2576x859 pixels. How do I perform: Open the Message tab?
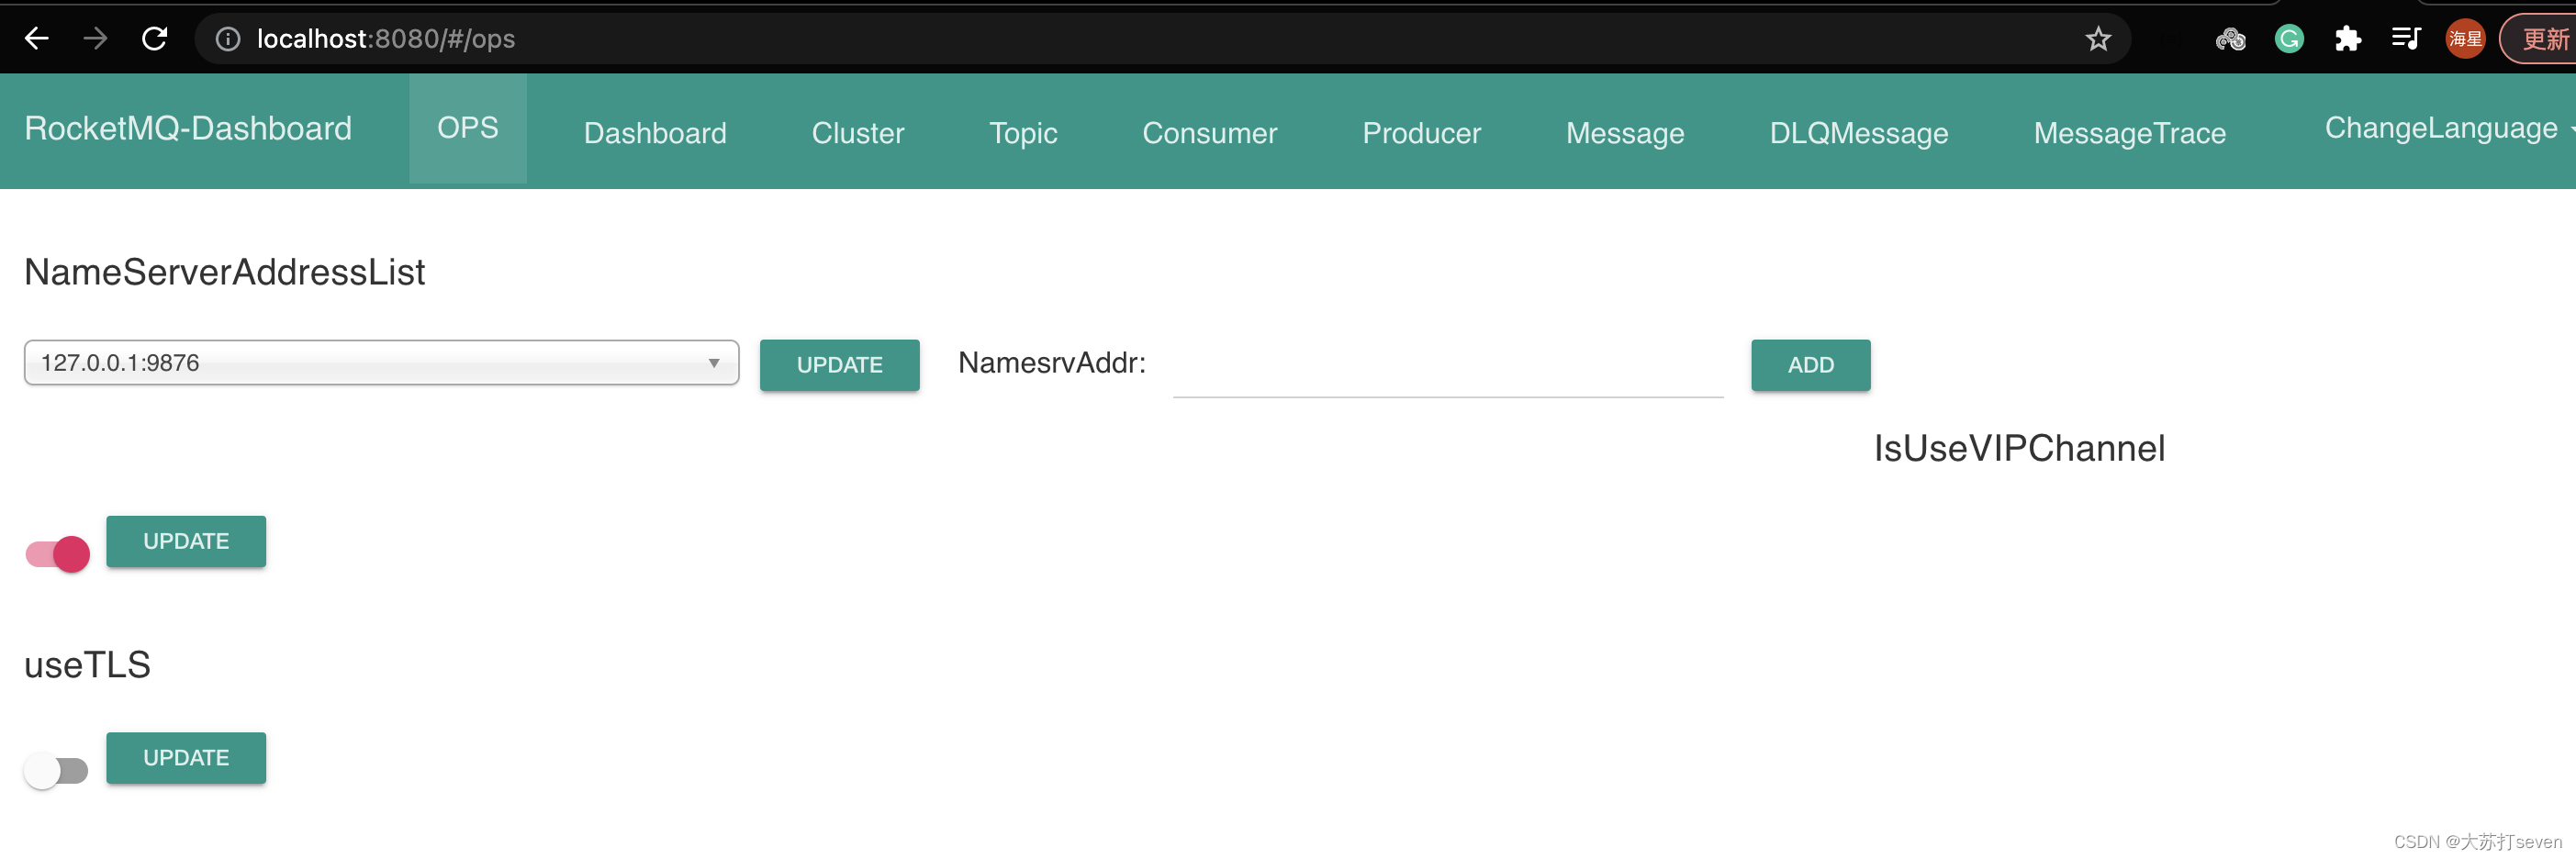pyautogui.click(x=1624, y=133)
